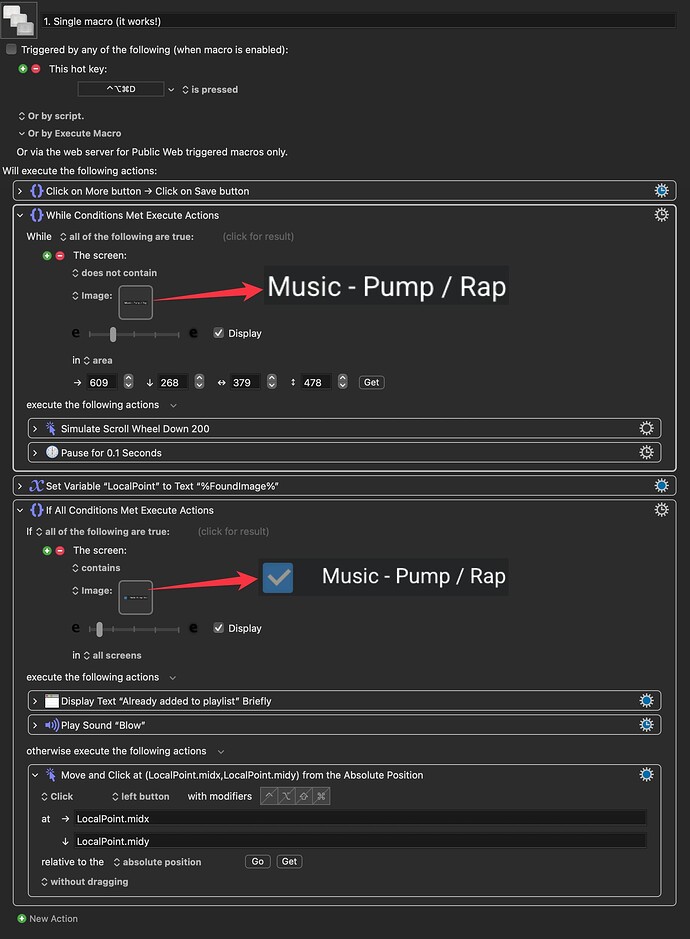Image resolution: width=690 pixels, height=939 pixels.
Task: Open the "is pressed" hot key dropdown
Action: pyautogui.click(x=210, y=90)
